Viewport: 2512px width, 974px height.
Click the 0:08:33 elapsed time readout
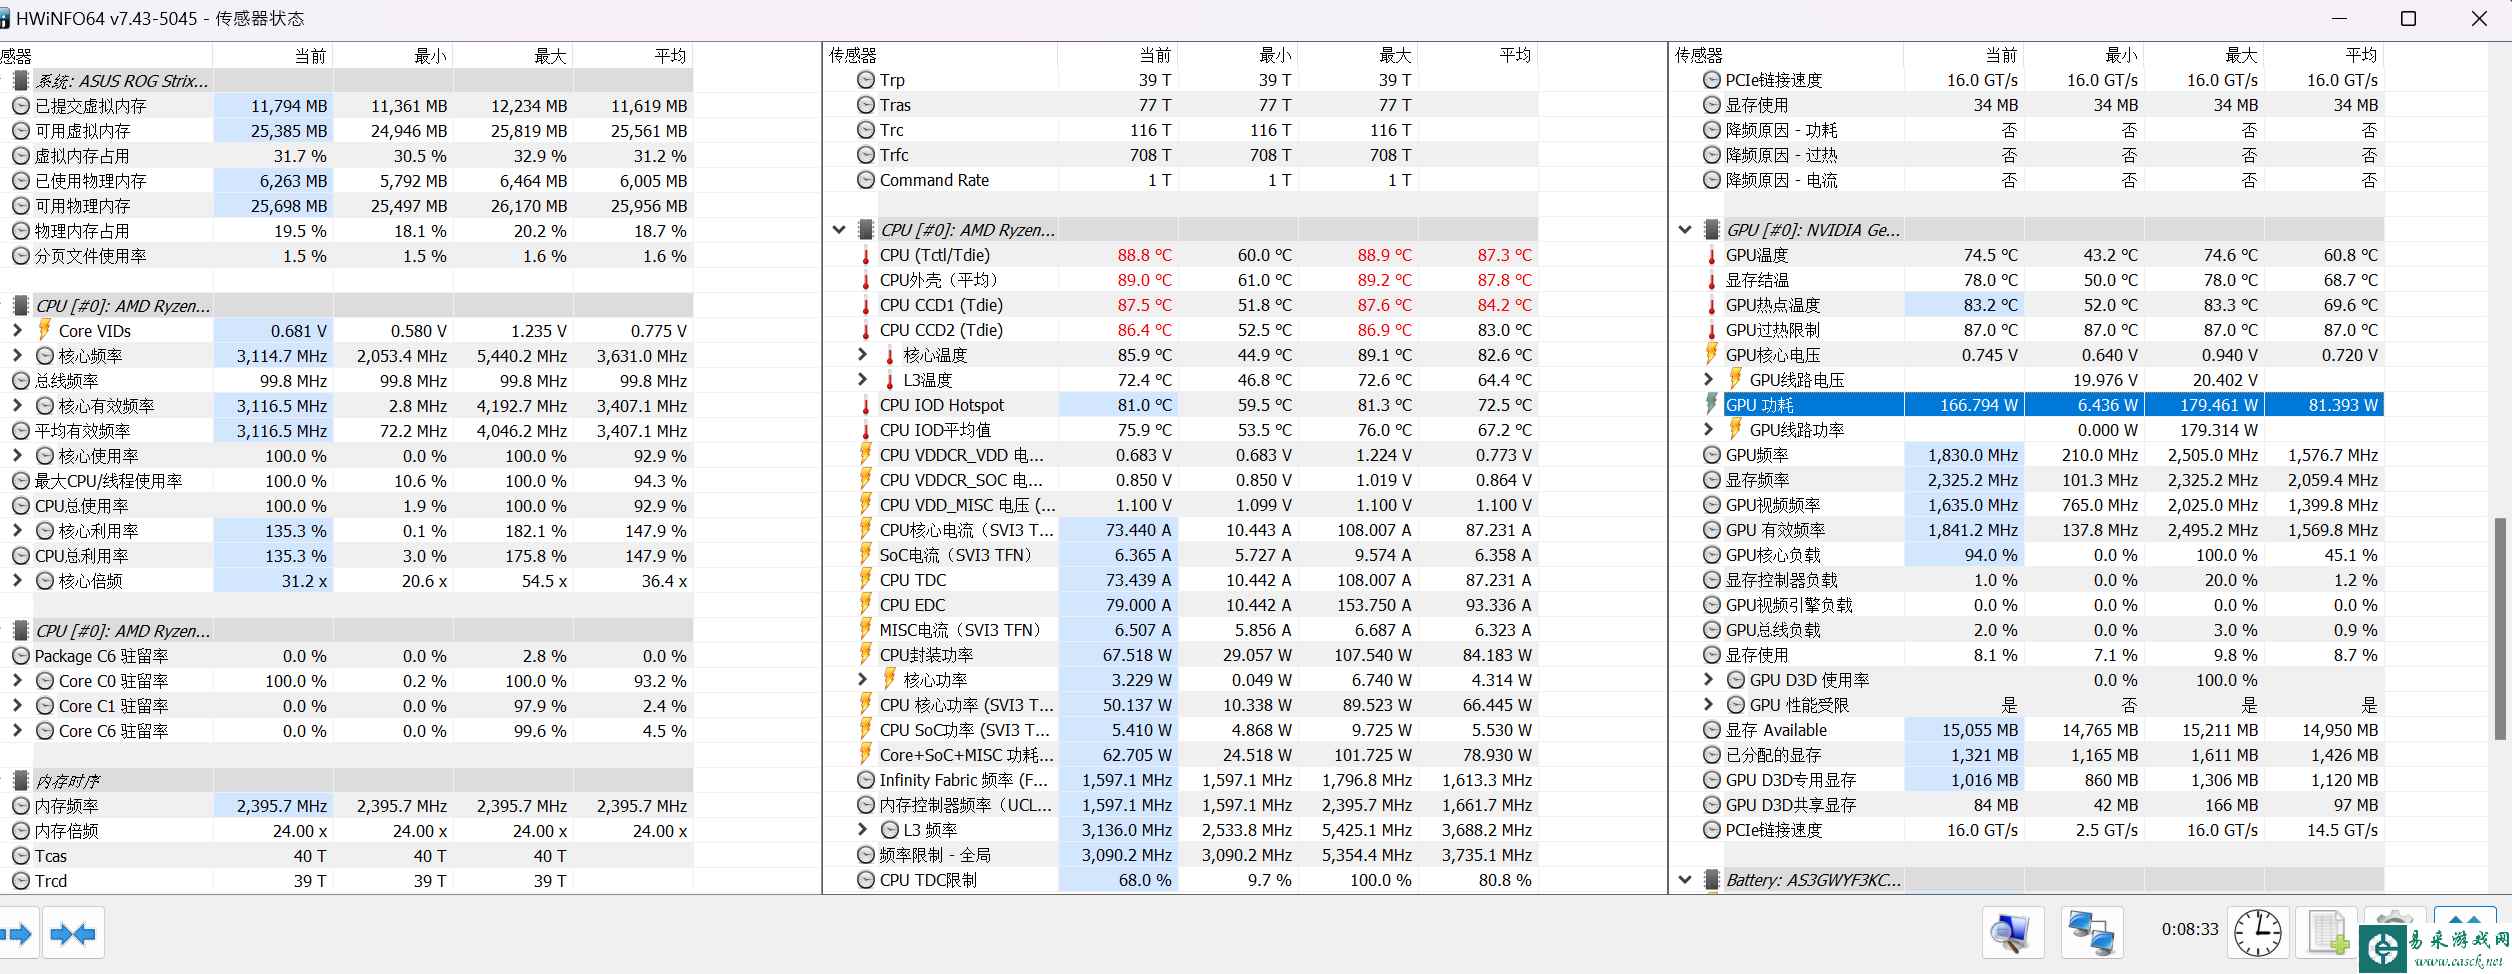pyautogui.click(x=2189, y=929)
